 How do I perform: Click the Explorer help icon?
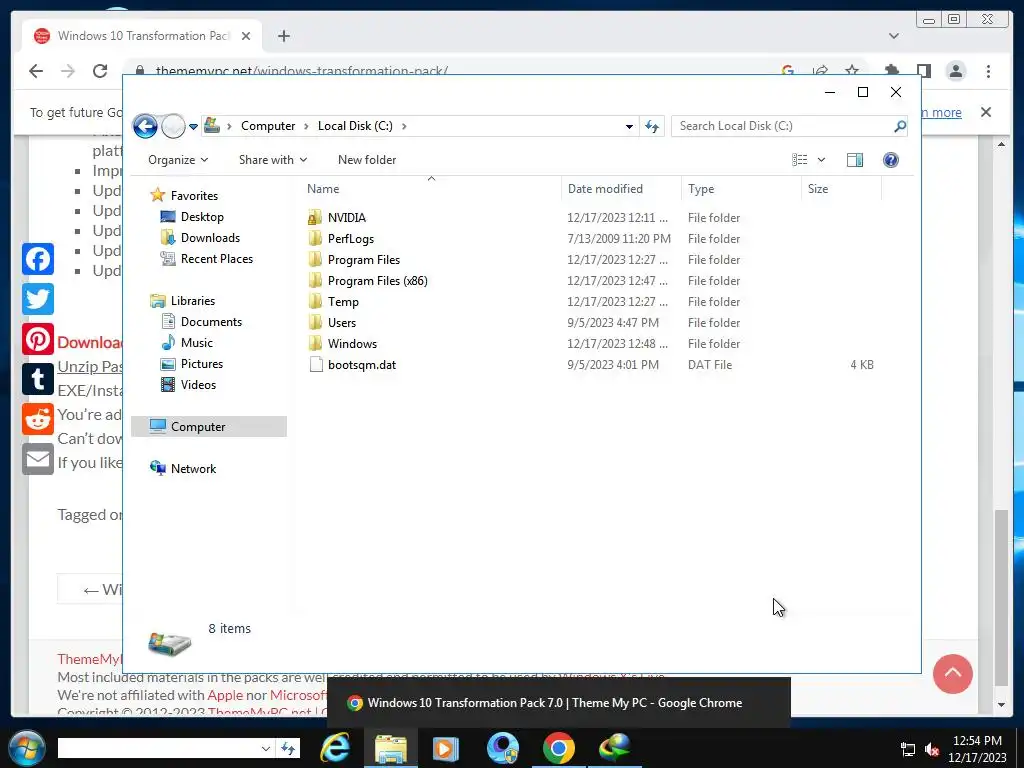pos(891,160)
